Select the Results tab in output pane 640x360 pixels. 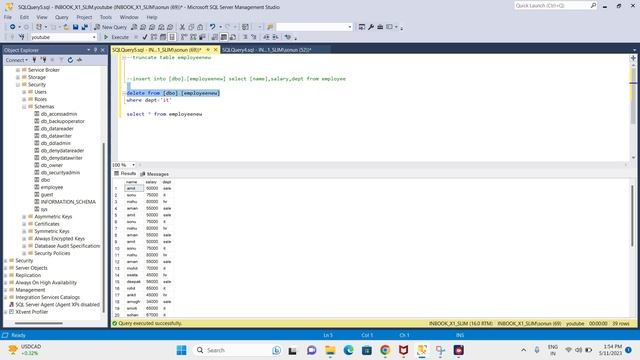[x=125, y=174]
